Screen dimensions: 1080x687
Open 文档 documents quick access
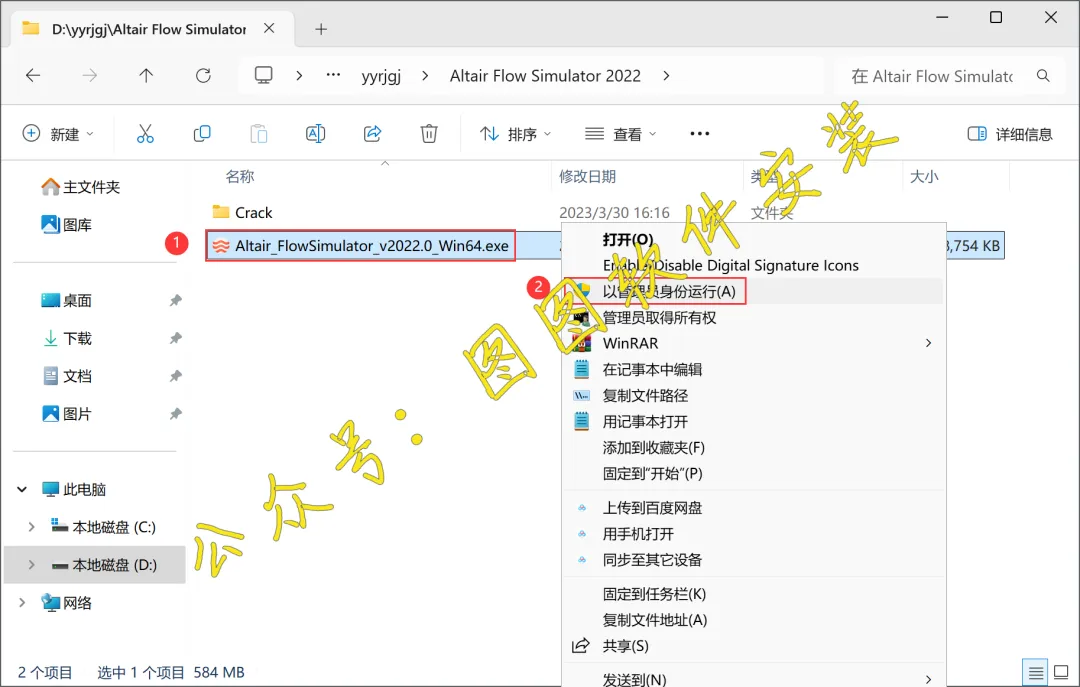coord(67,376)
